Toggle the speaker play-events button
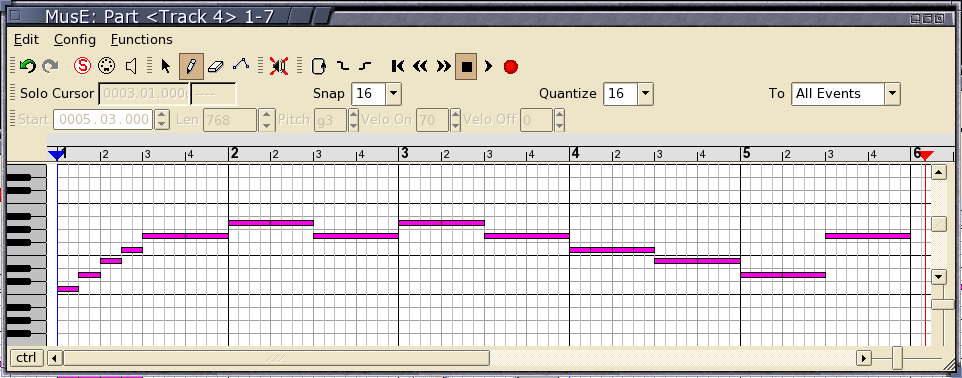Screen dimensions: 962x378 (x=131, y=66)
